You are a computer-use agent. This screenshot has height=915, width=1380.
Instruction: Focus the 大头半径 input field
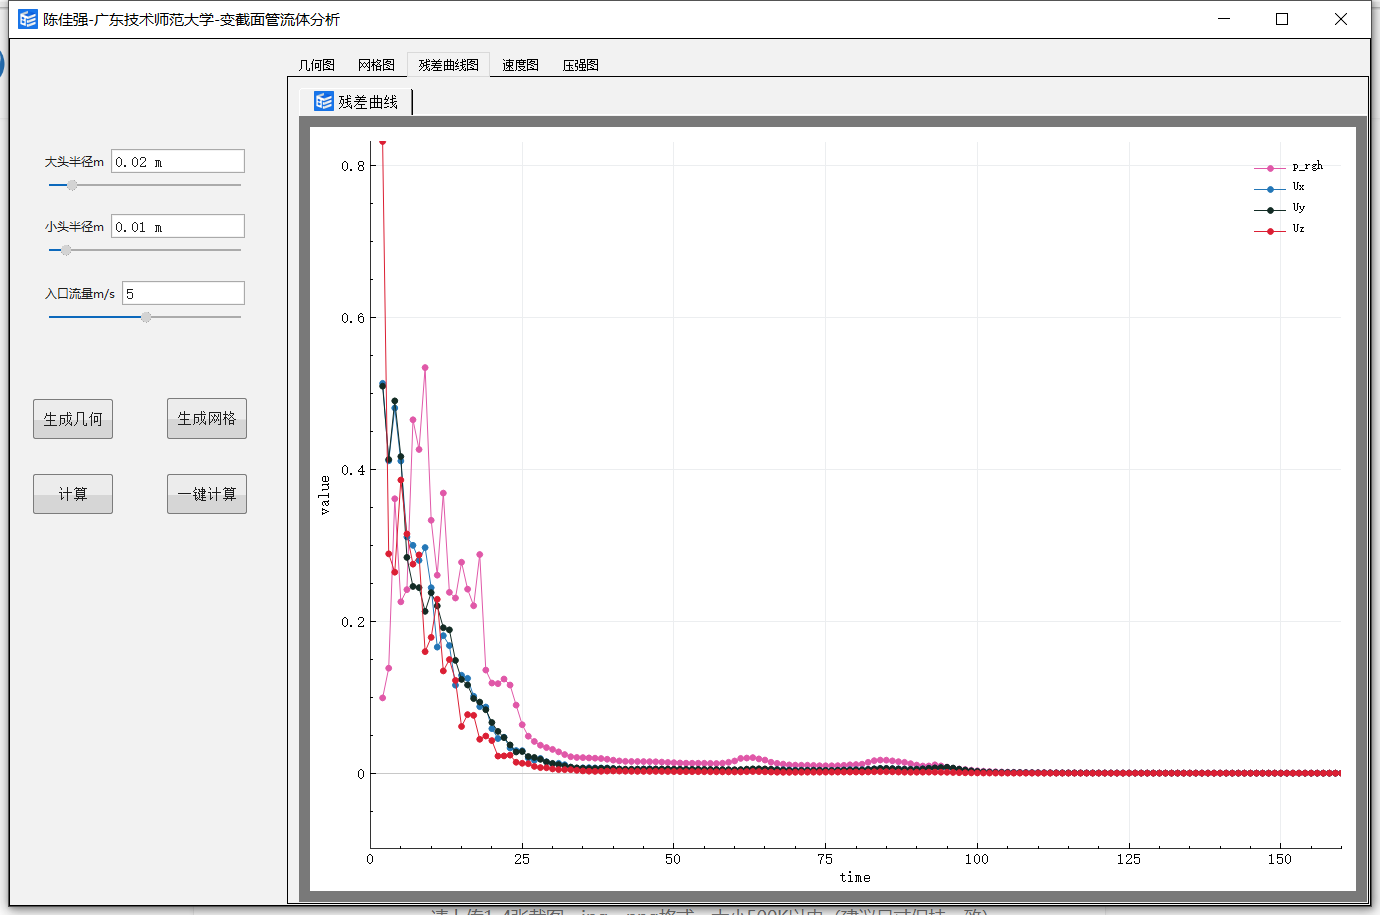178,161
